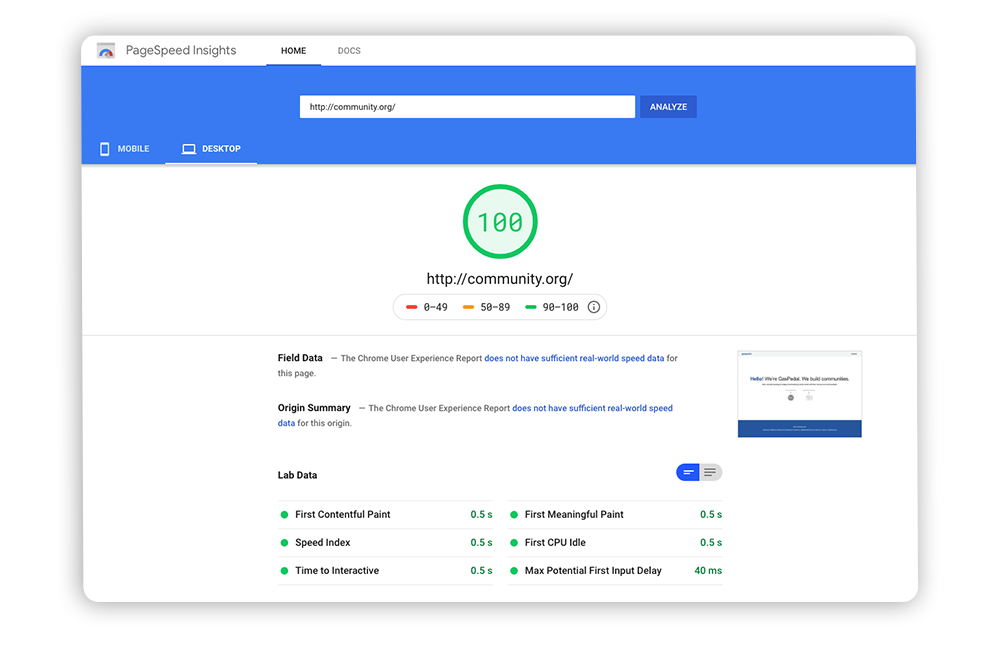Image resolution: width=1000 pixels, height=647 pixels.
Task: Select the First CPU Idle row
Action: coord(615,542)
